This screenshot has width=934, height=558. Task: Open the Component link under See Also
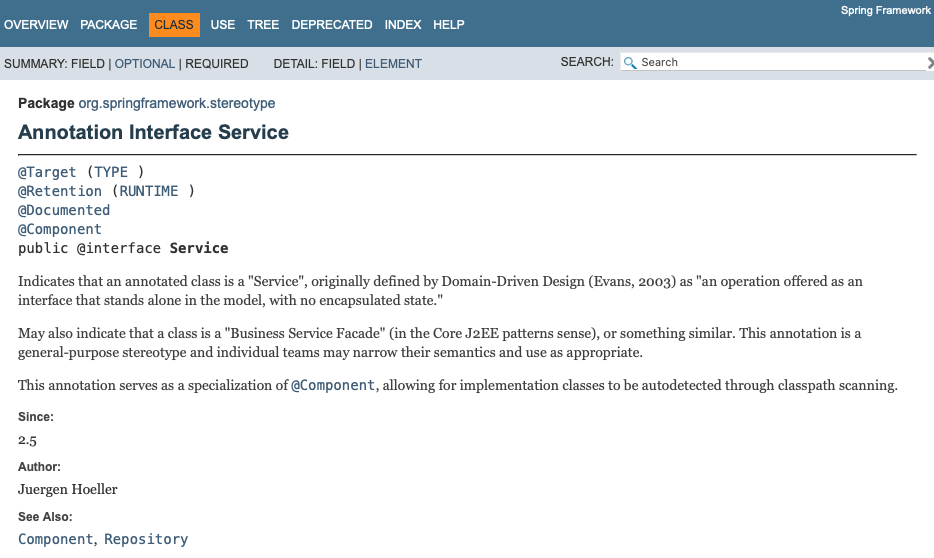pos(55,539)
